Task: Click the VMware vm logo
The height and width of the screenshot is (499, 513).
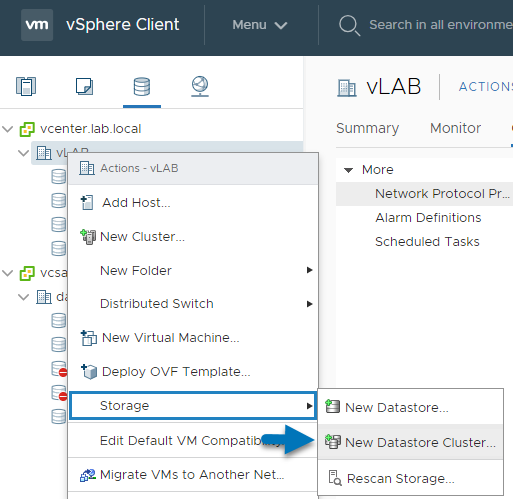Action: [x=37, y=25]
